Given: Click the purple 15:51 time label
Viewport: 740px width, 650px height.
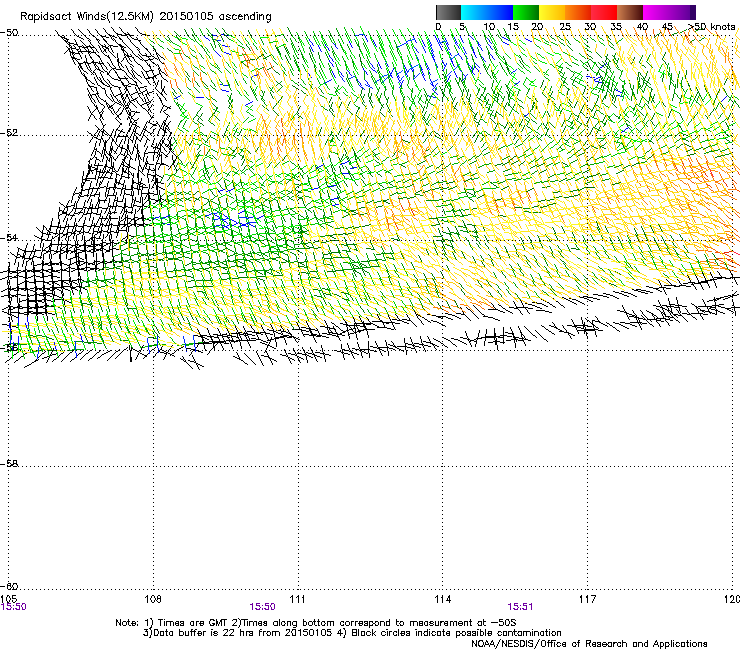Looking at the screenshot, I should 520,607.
